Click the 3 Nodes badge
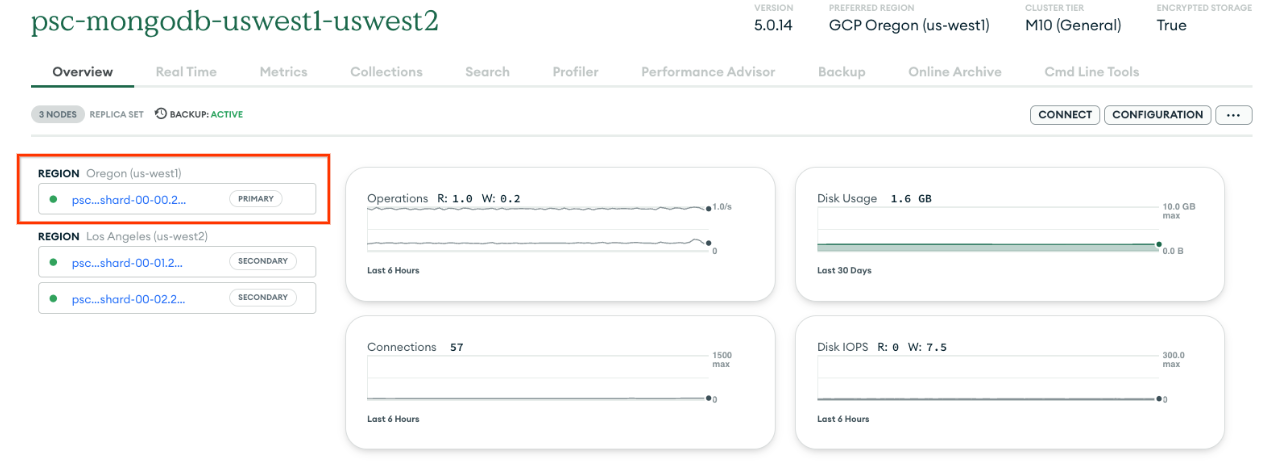 [57, 114]
